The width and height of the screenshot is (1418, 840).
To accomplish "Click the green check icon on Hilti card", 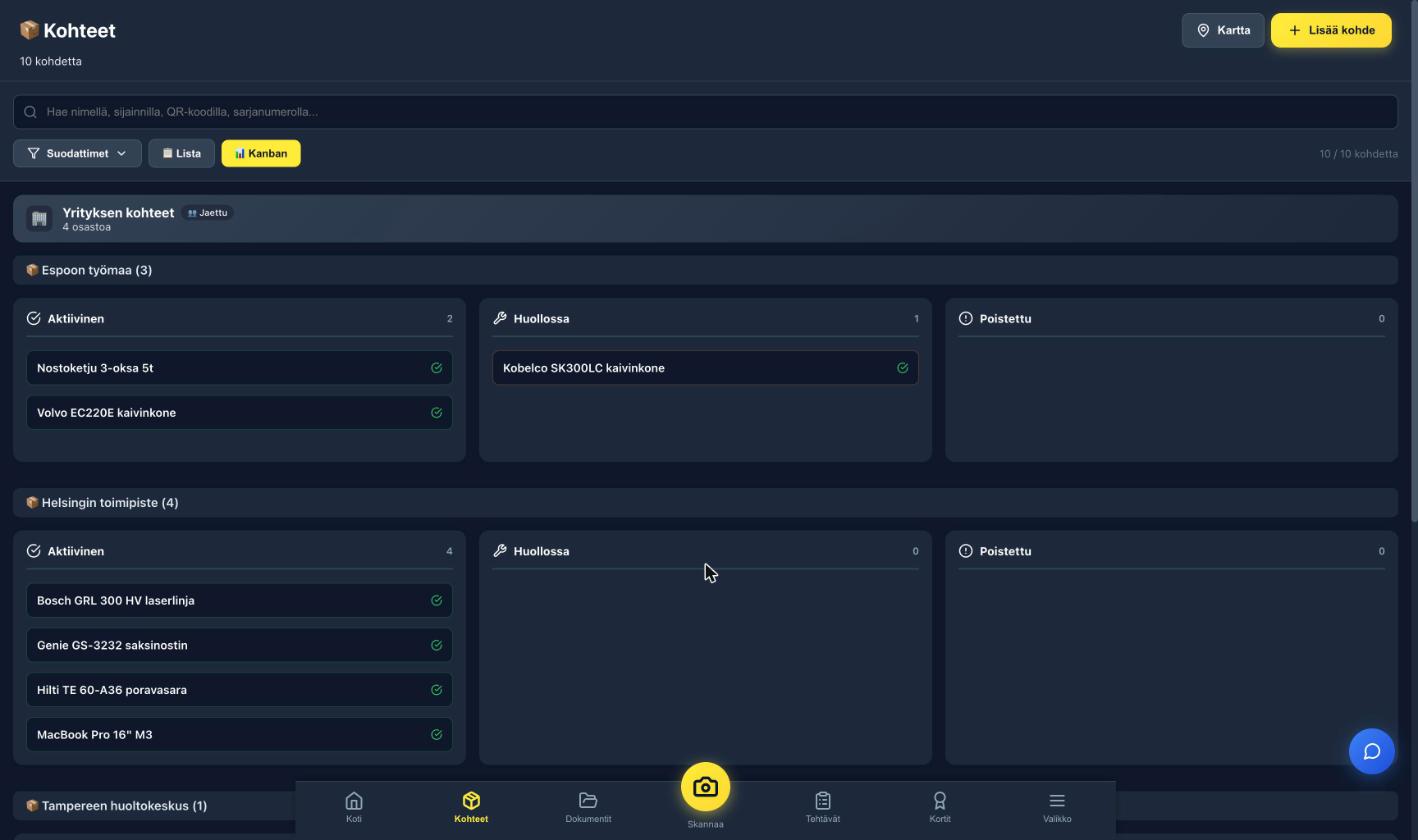I will click(436, 690).
